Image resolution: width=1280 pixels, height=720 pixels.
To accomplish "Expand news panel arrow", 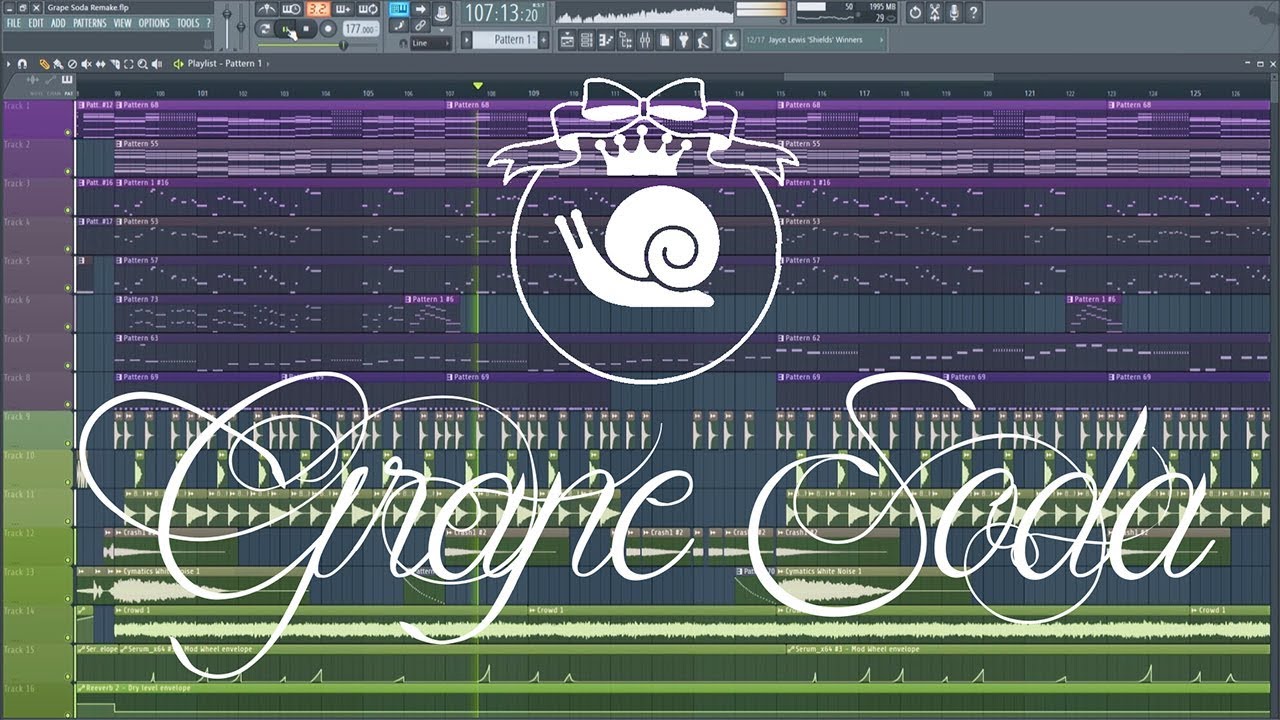I will 881,39.
